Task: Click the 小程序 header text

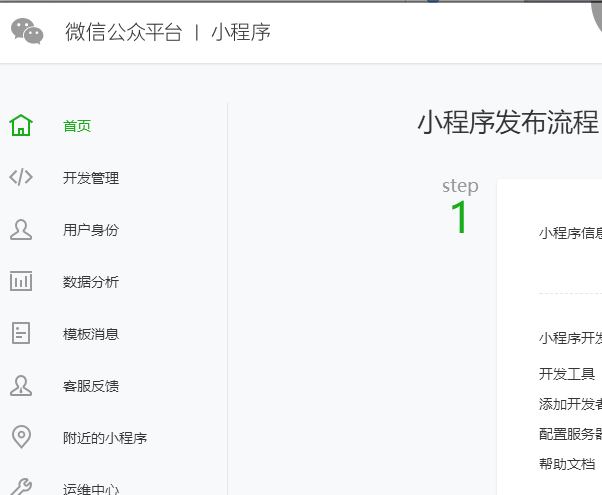Action: (x=241, y=32)
